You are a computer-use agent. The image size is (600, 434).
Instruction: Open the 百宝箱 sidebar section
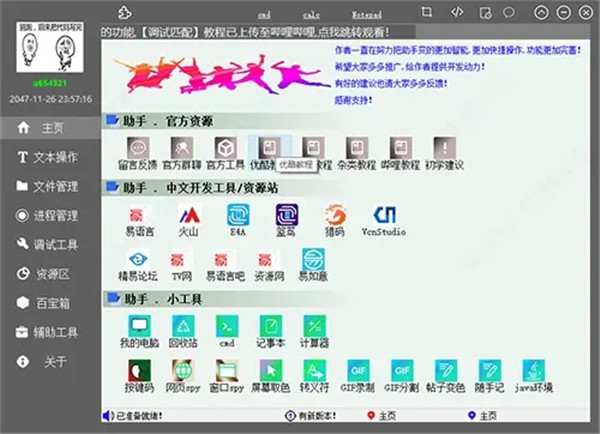44,303
